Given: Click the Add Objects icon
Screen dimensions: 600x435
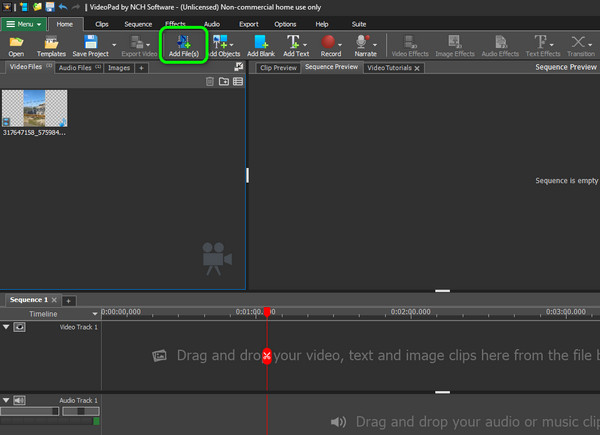Looking at the screenshot, I should point(220,42).
